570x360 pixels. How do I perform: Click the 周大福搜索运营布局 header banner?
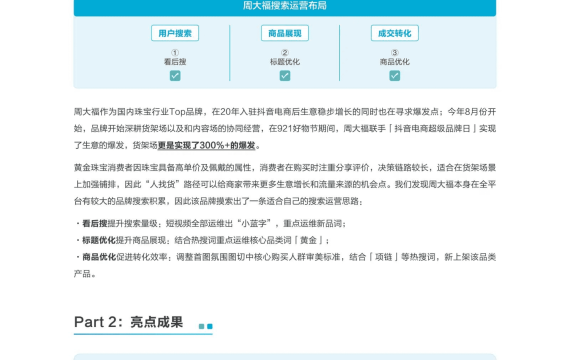(x=285, y=7)
